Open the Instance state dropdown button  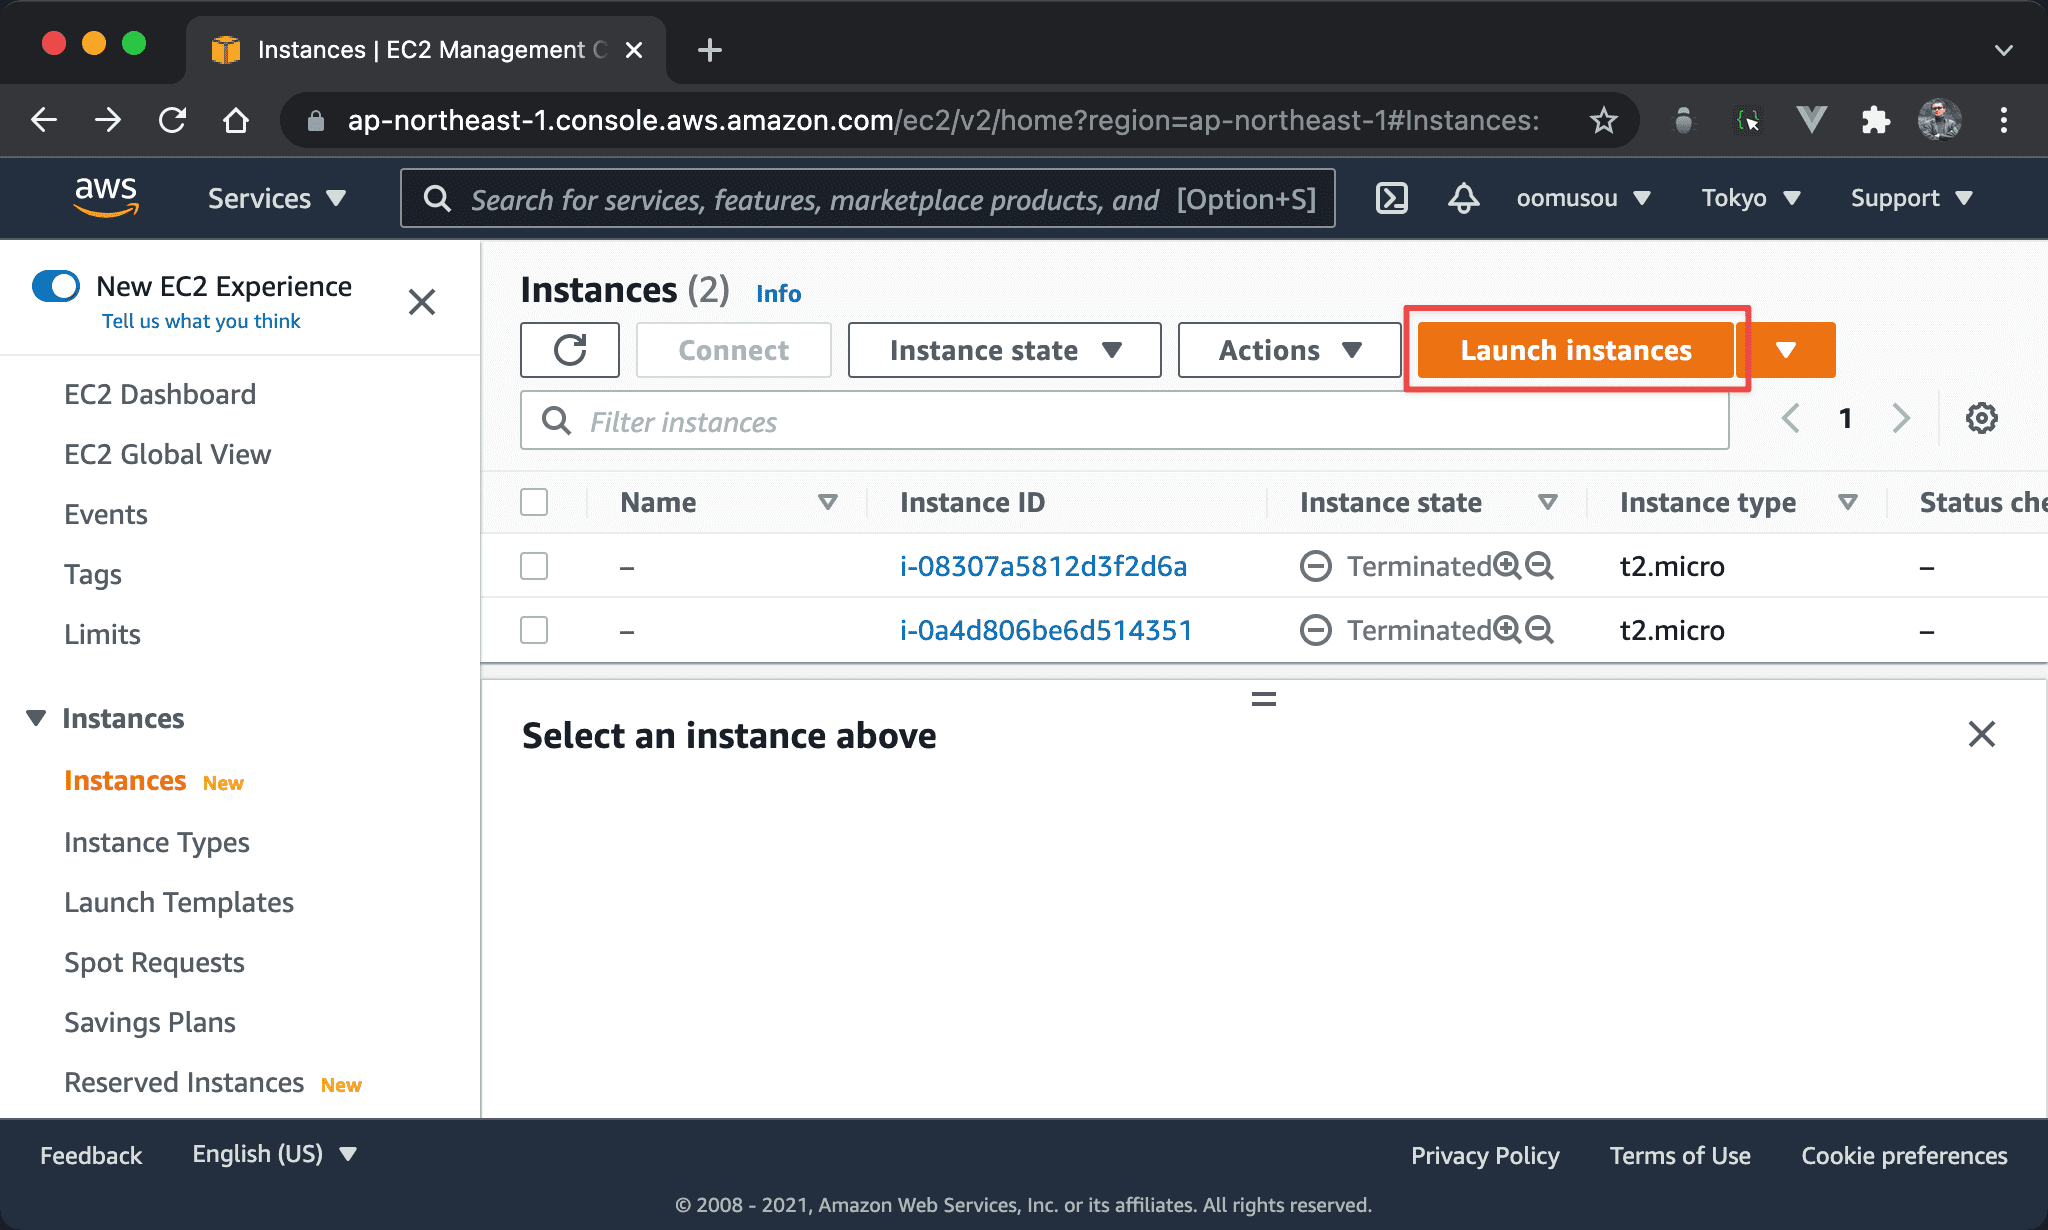click(1005, 350)
